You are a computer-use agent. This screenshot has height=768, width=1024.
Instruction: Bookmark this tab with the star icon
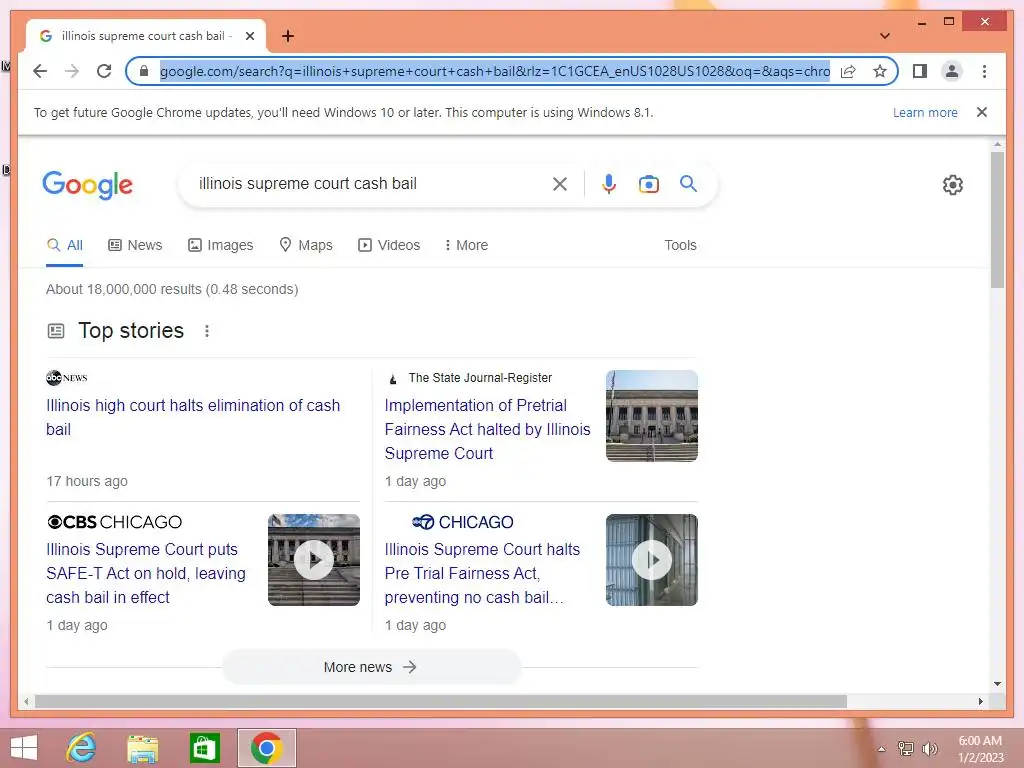point(880,71)
